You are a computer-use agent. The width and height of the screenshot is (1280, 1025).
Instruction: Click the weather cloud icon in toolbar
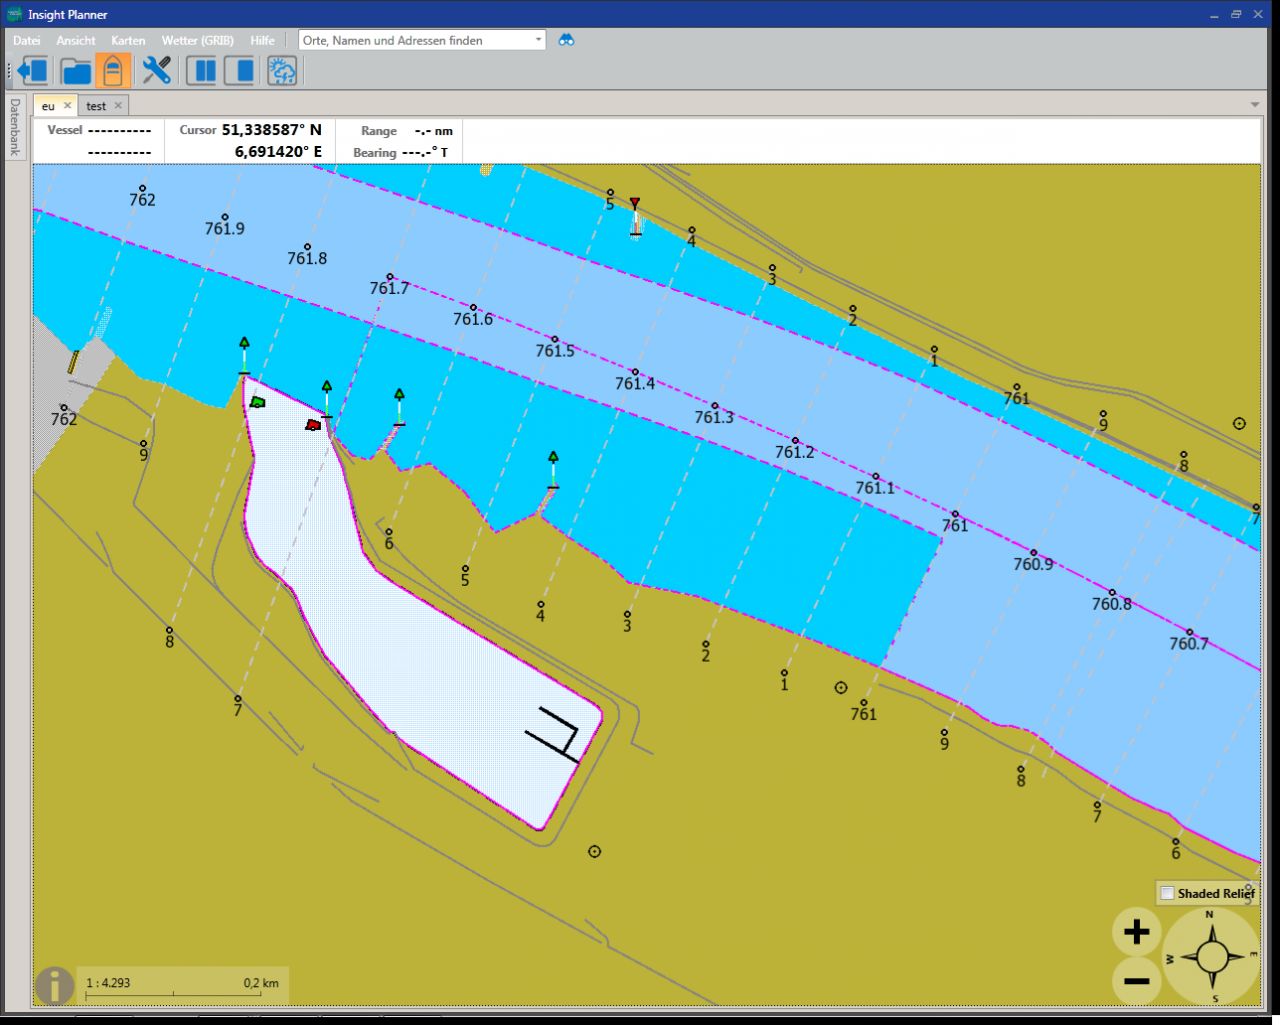tap(282, 71)
